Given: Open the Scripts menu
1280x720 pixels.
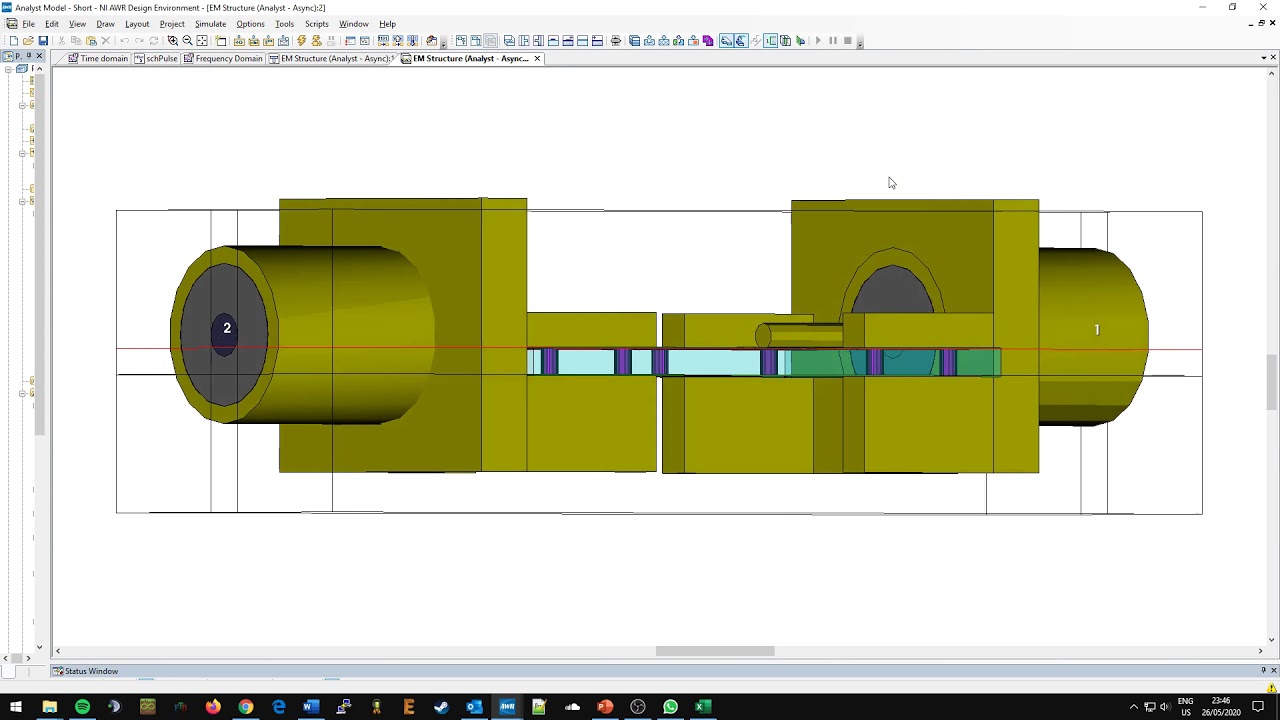Looking at the screenshot, I should 317,24.
